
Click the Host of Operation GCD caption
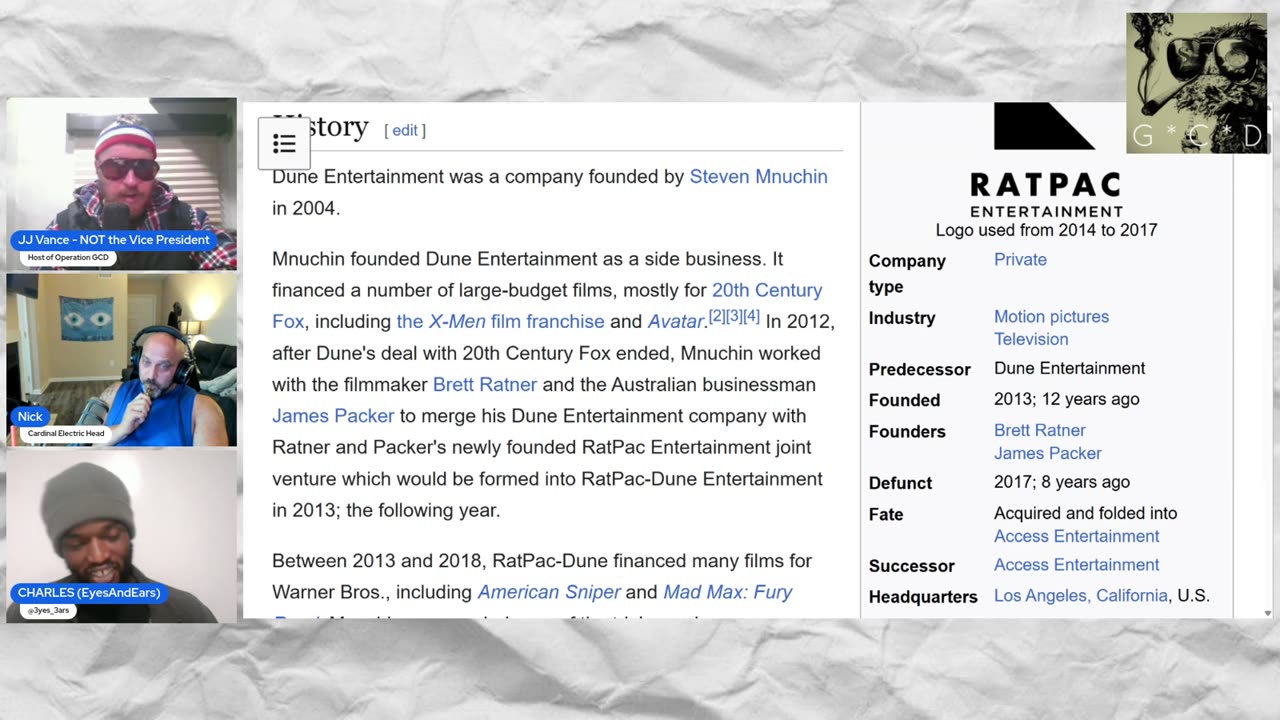tap(69, 258)
